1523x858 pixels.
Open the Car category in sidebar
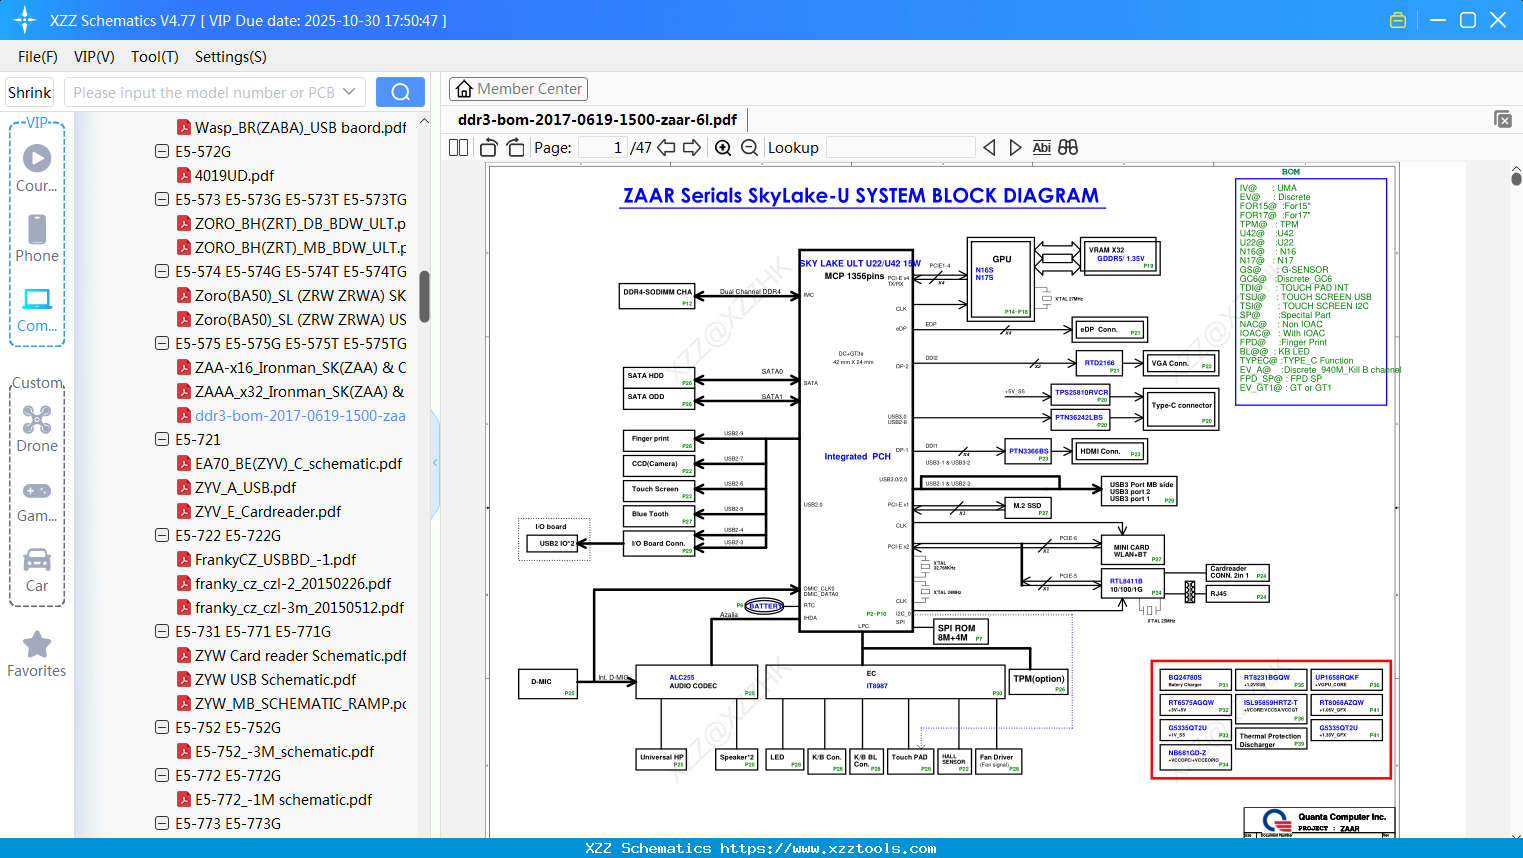point(37,570)
